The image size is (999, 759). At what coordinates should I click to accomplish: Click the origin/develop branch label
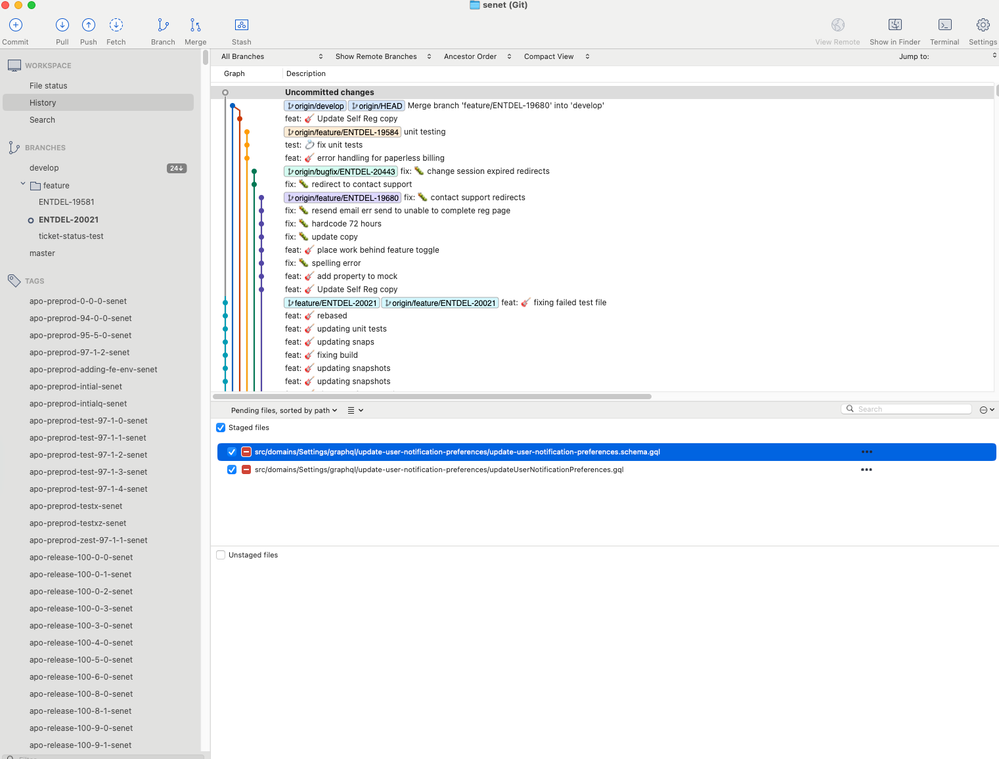tap(315, 106)
